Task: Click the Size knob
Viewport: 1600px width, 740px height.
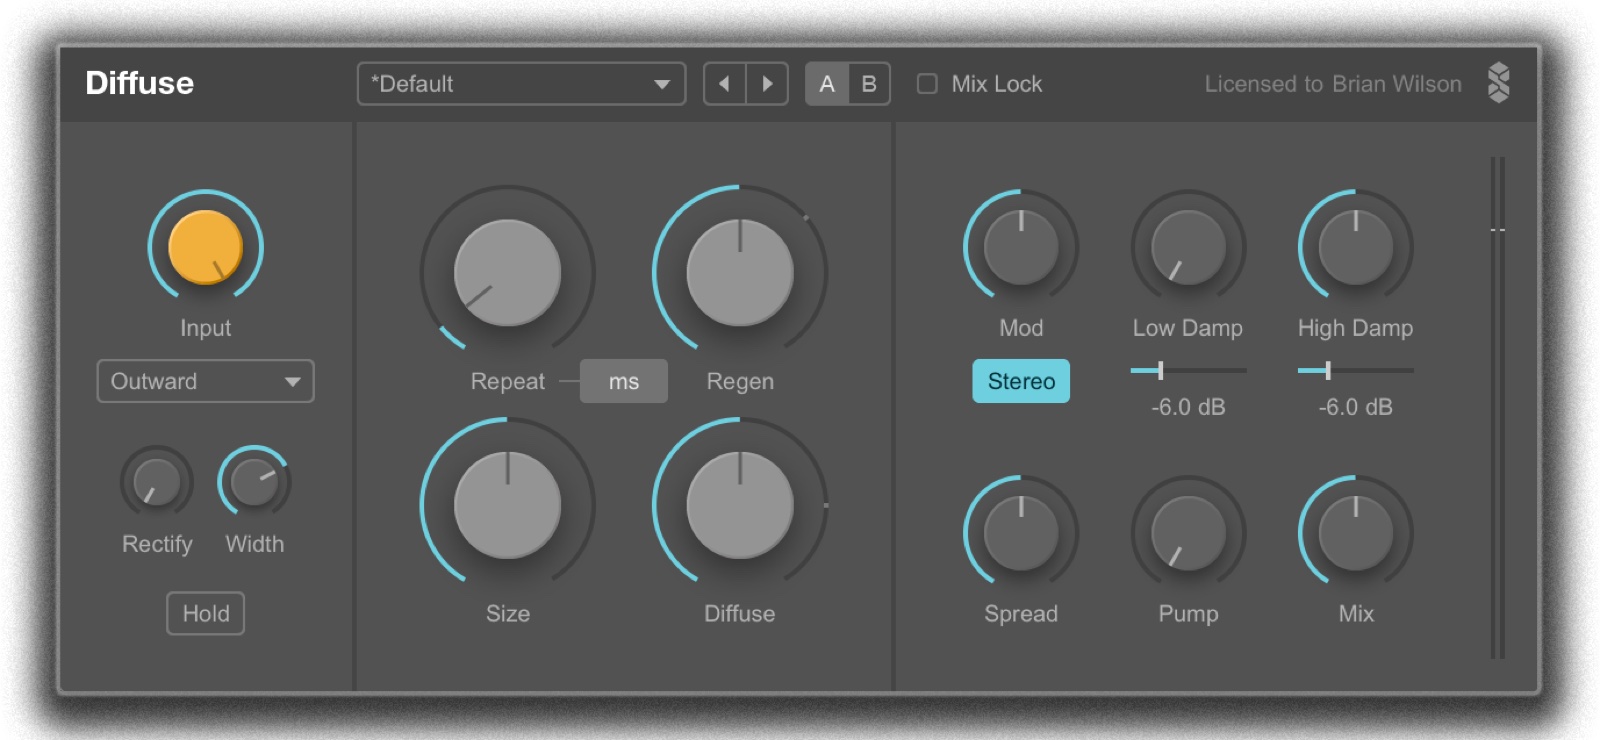Action: (507, 504)
